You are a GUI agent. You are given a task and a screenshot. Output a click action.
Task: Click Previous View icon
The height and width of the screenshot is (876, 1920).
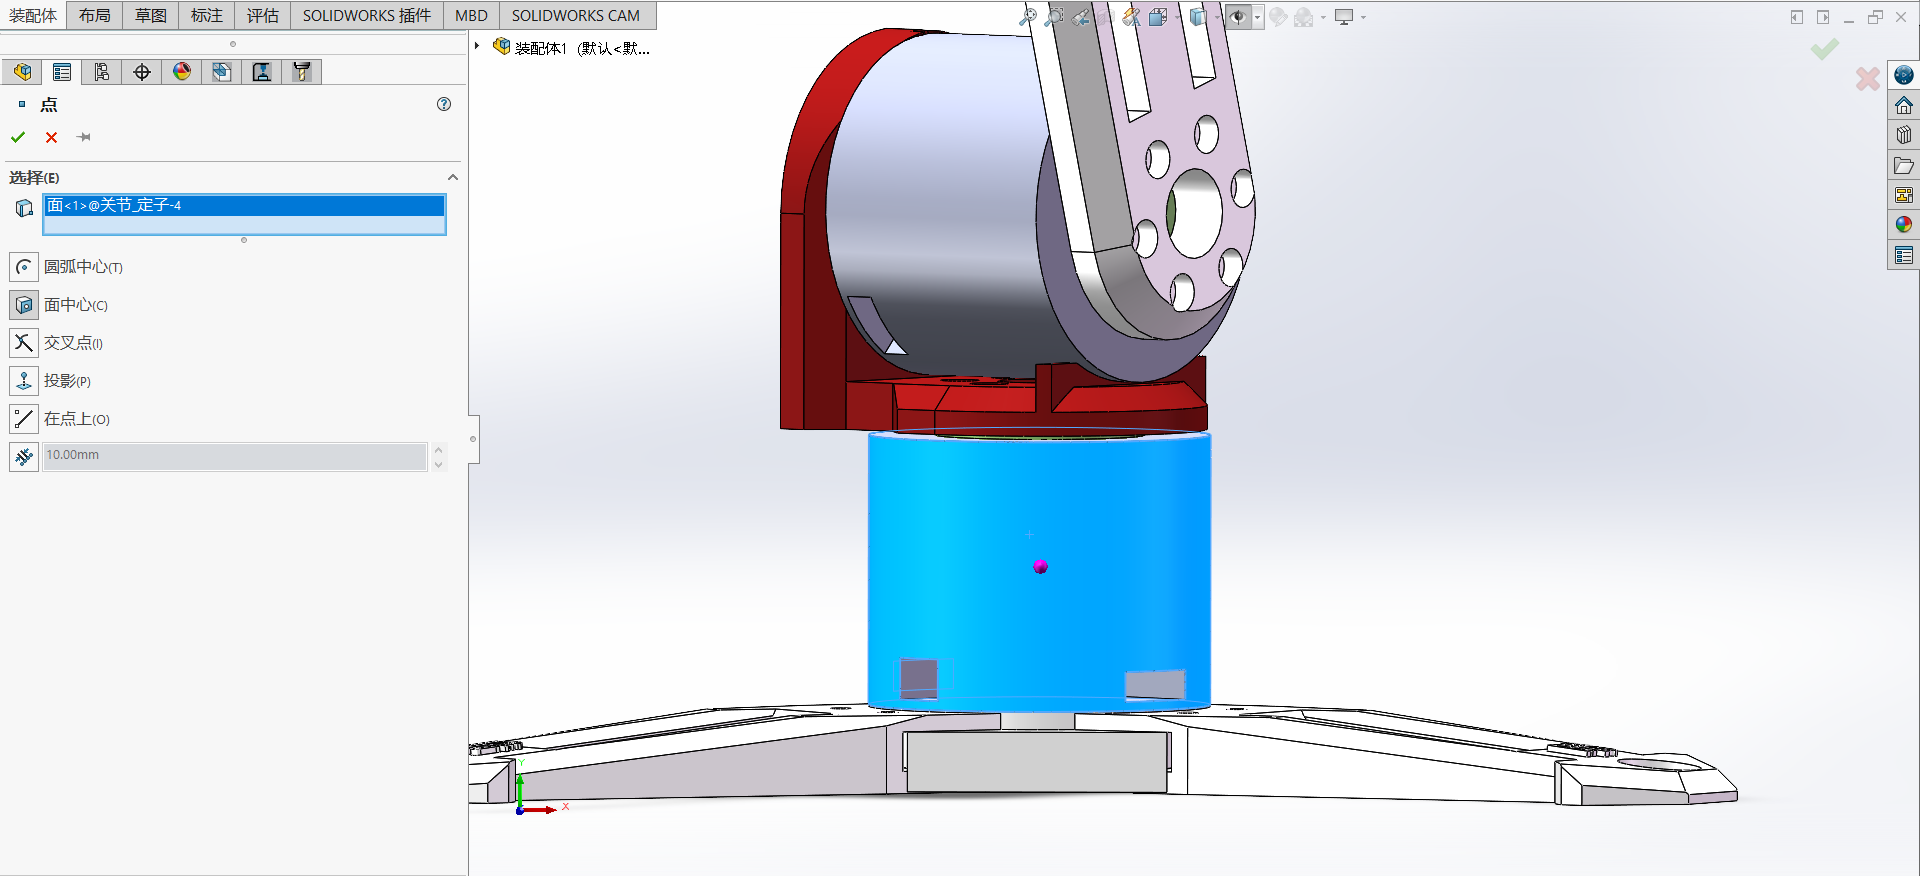point(1080,17)
